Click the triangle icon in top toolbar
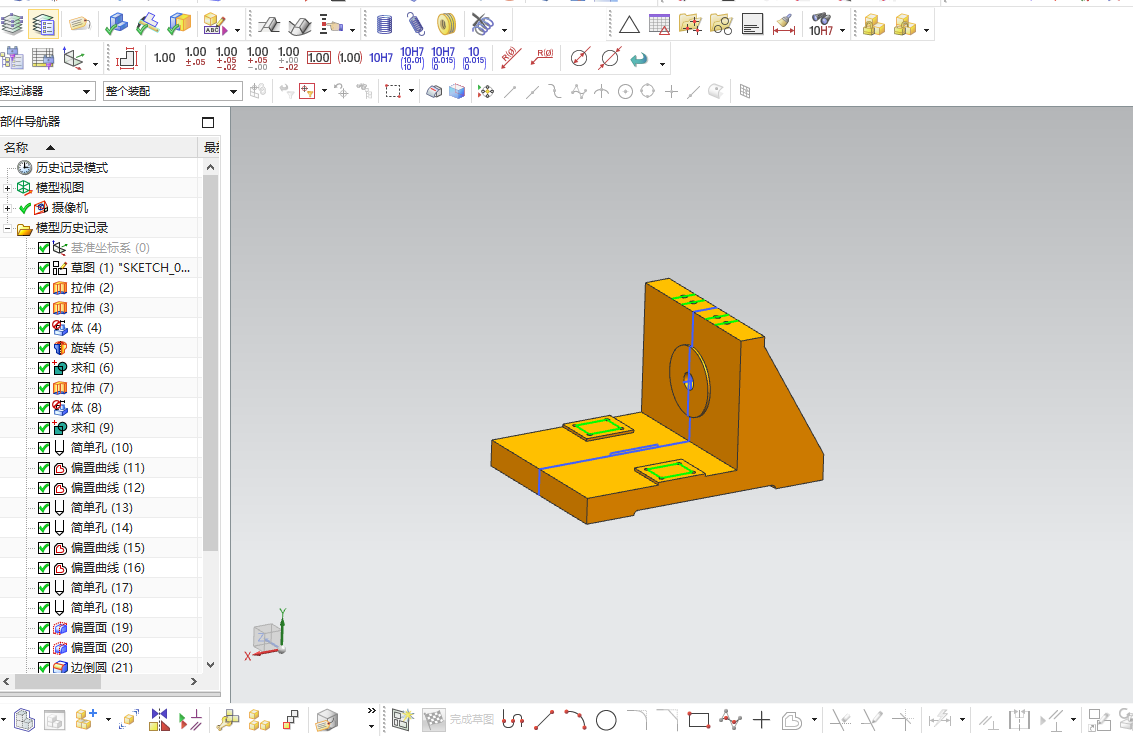Screen dimensions: 1133x736 point(629,26)
